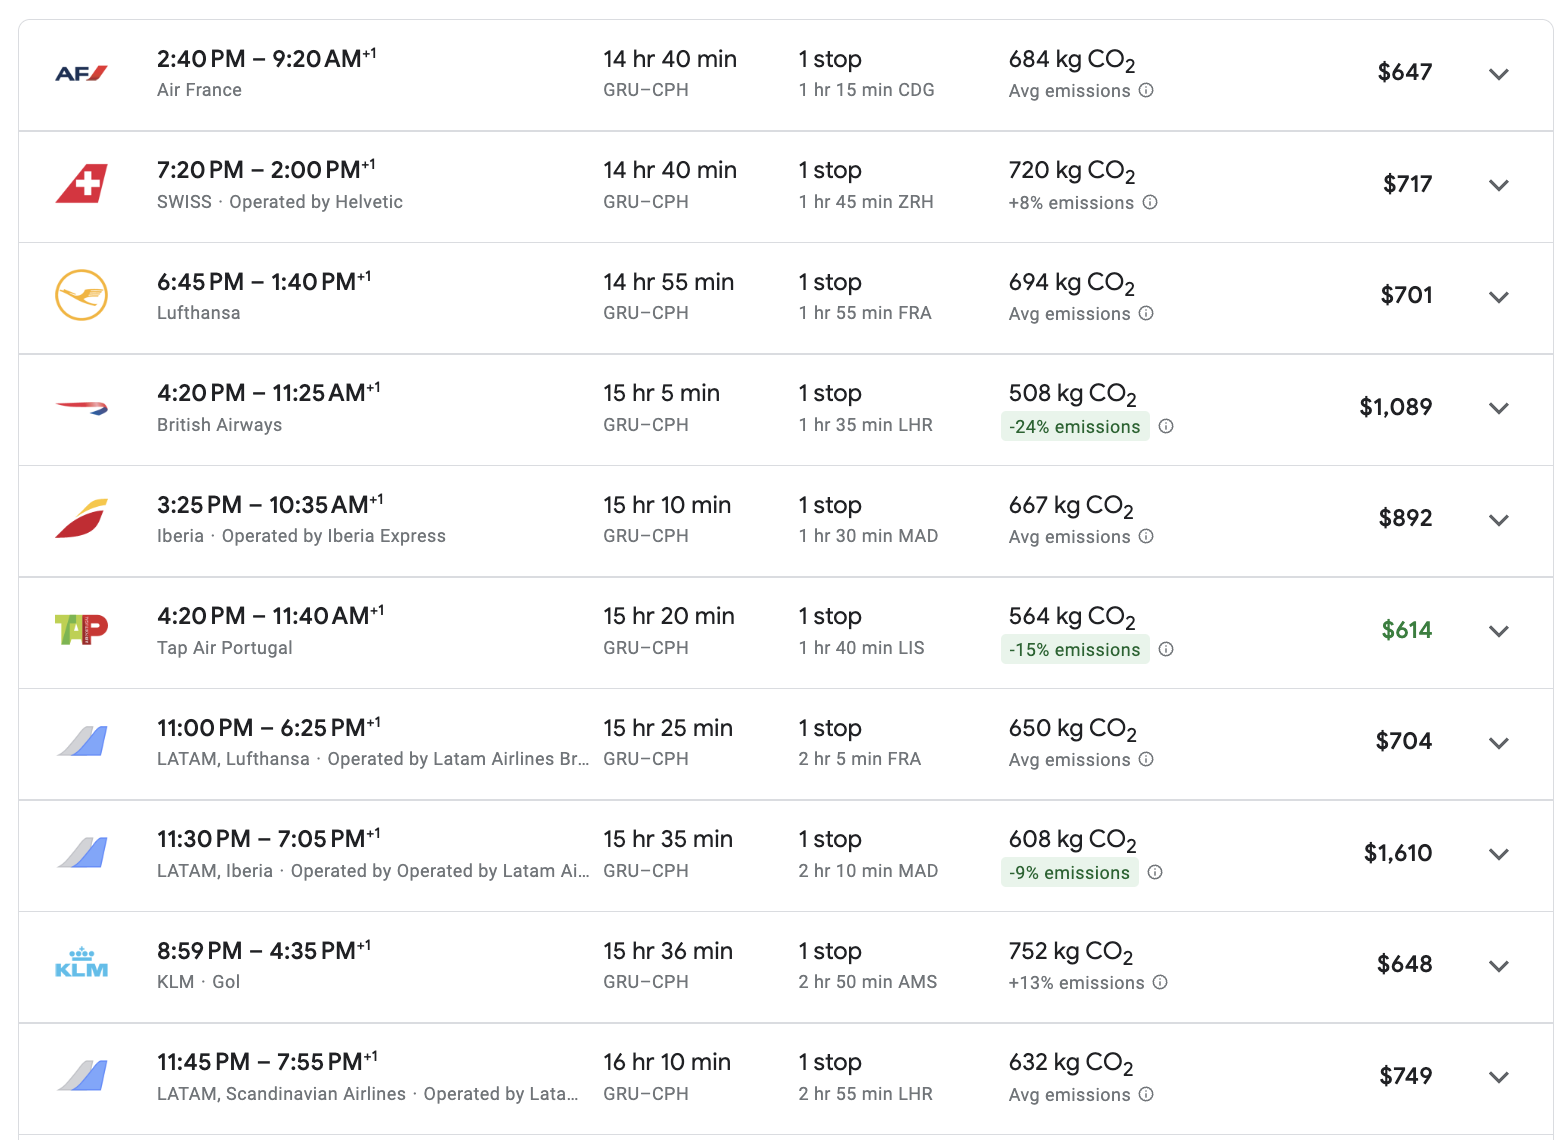Expand the $614 Tap Air Portugal flight
1556x1140 pixels.
tap(1498, 631)
